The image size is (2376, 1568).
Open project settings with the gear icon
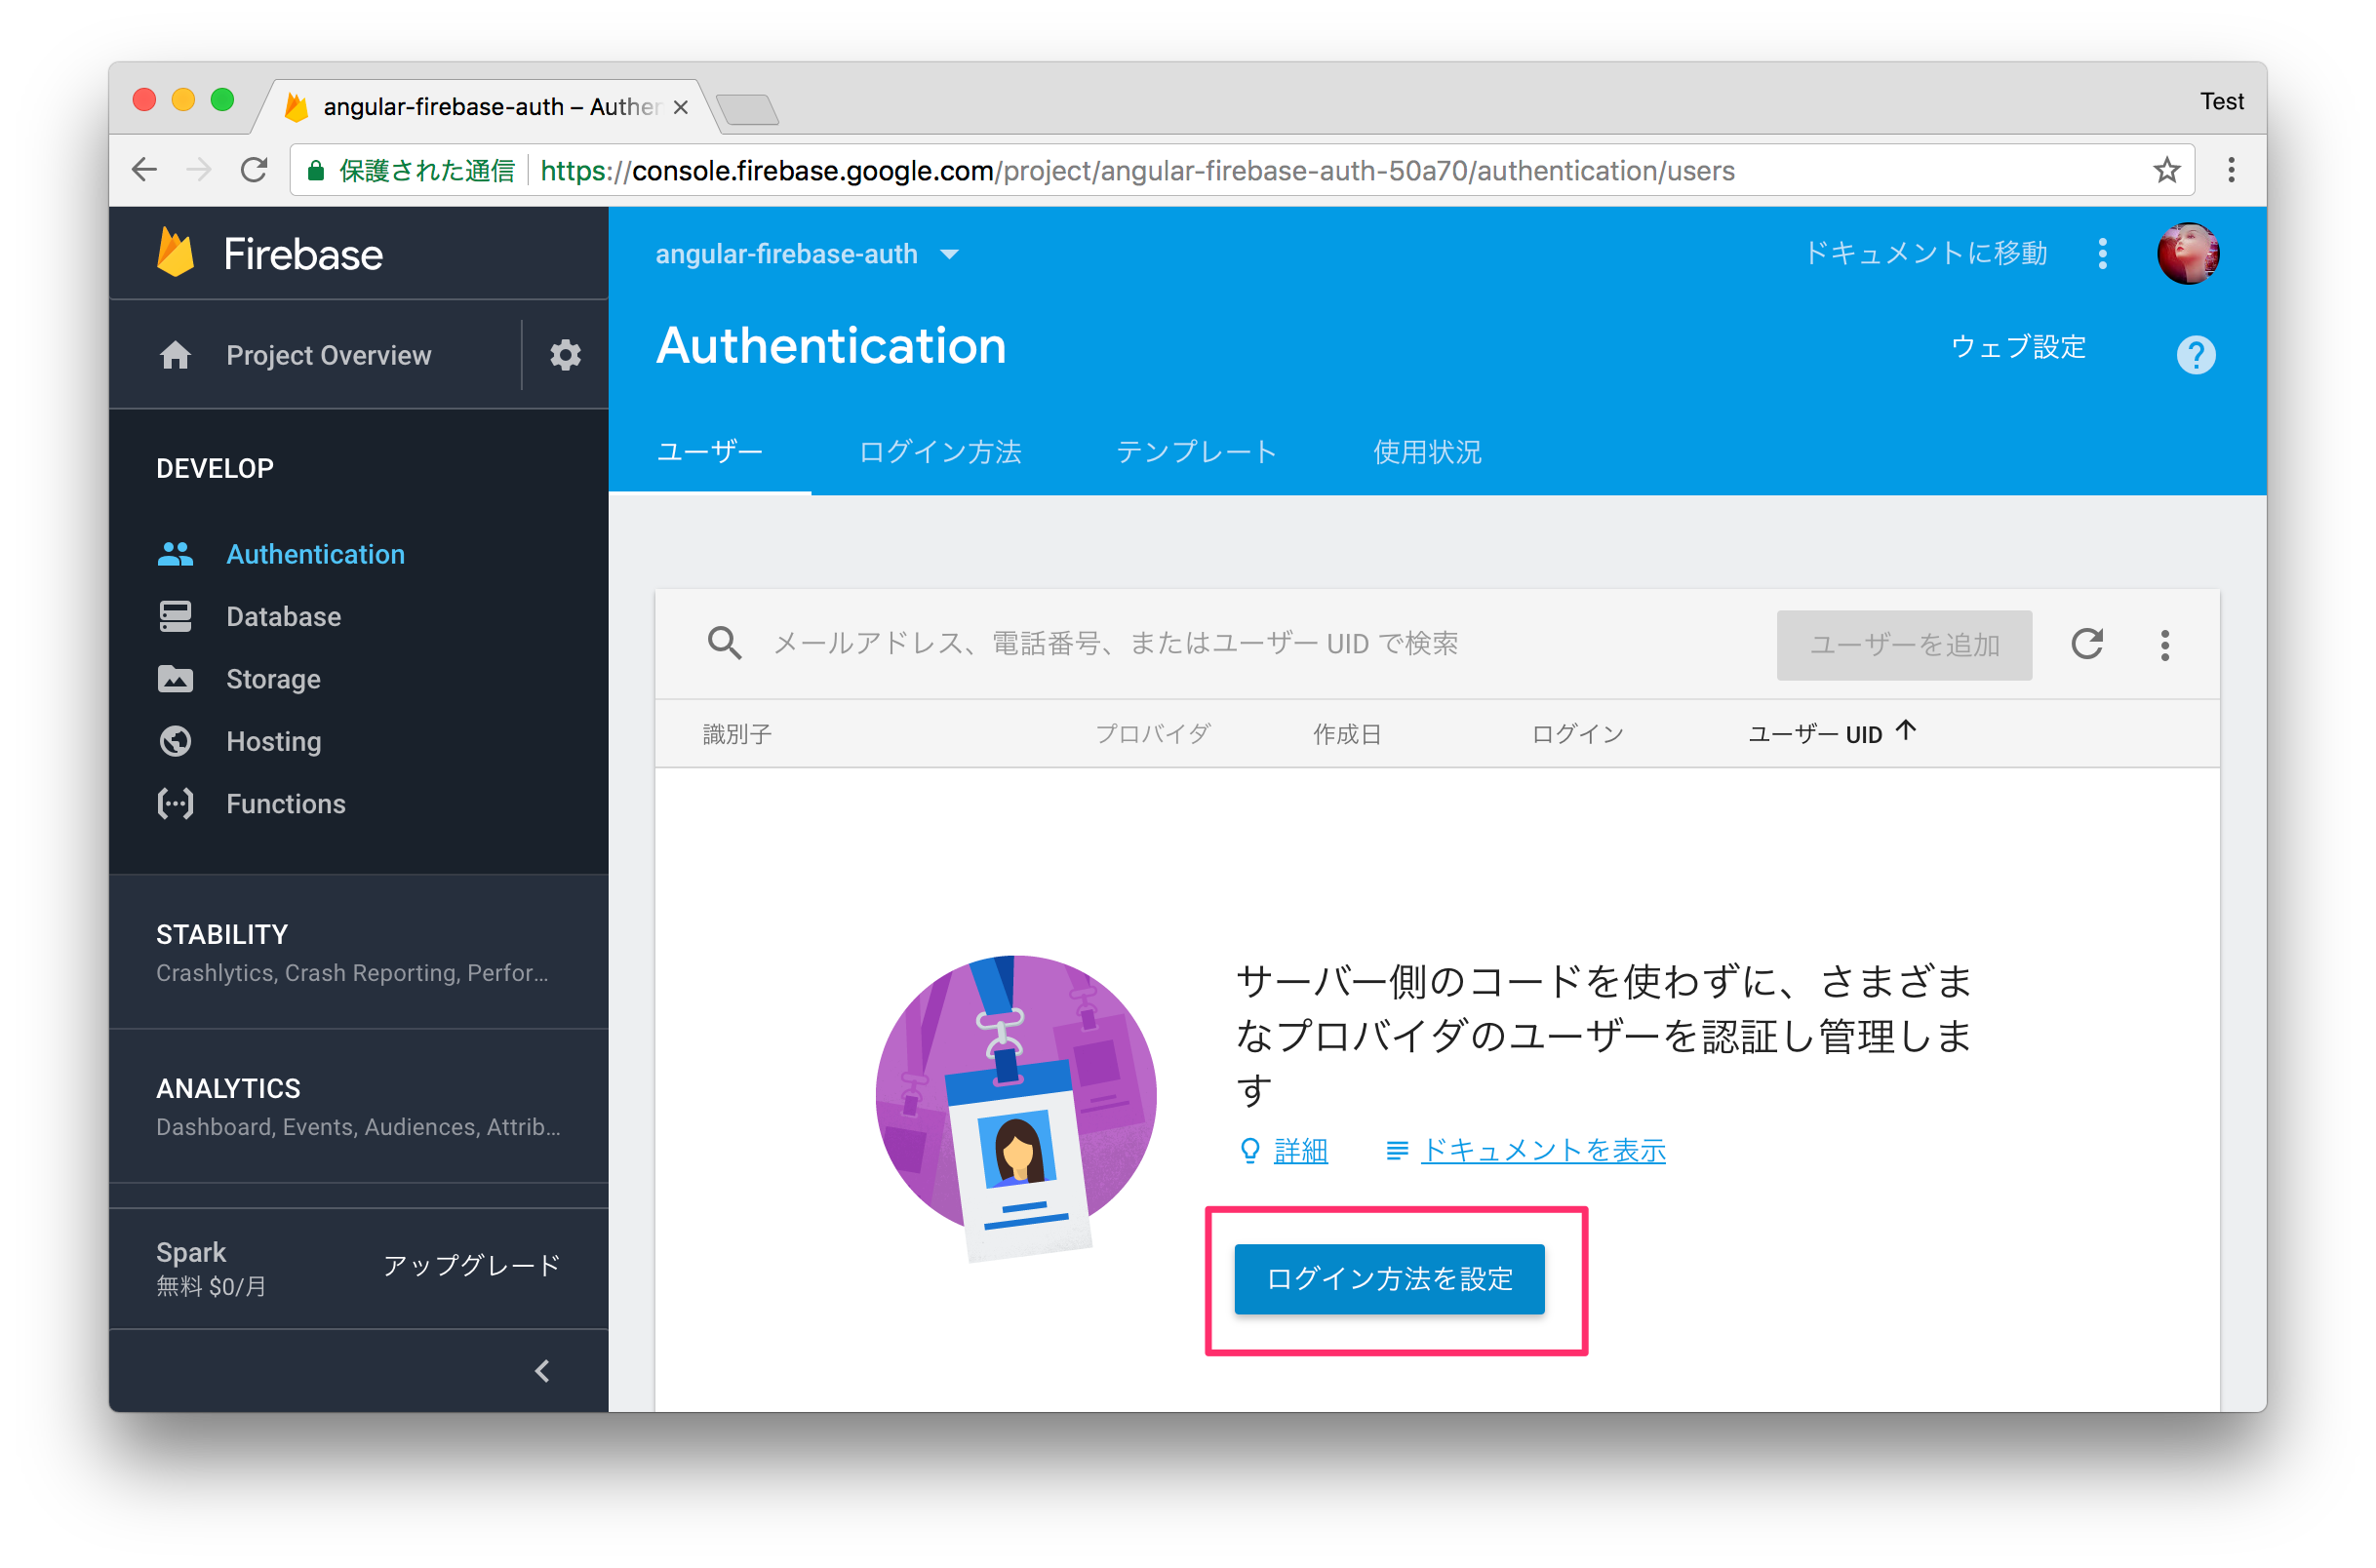pyautogui.click(x=565, y=355)
